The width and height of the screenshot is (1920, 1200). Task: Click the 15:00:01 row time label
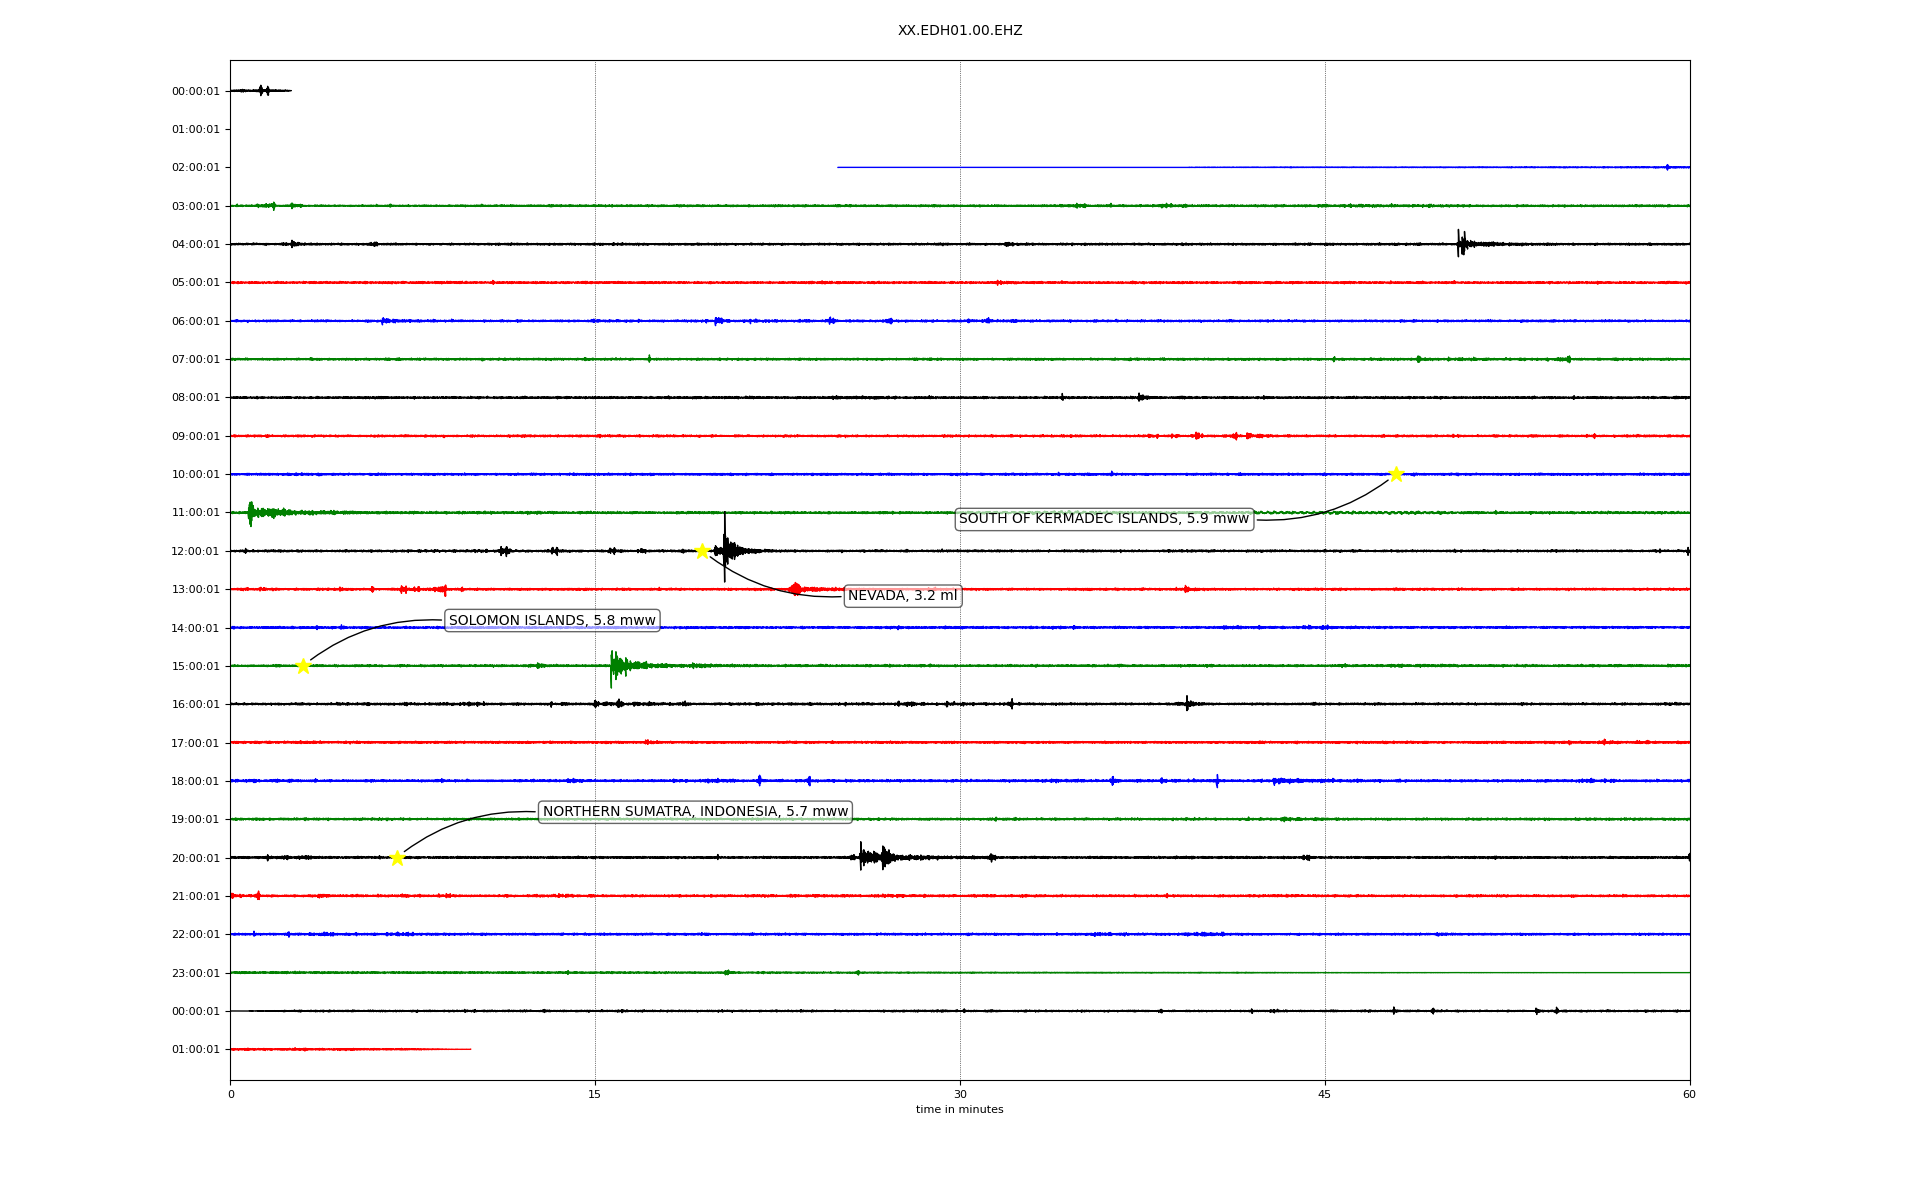click(x=195, y=667)
